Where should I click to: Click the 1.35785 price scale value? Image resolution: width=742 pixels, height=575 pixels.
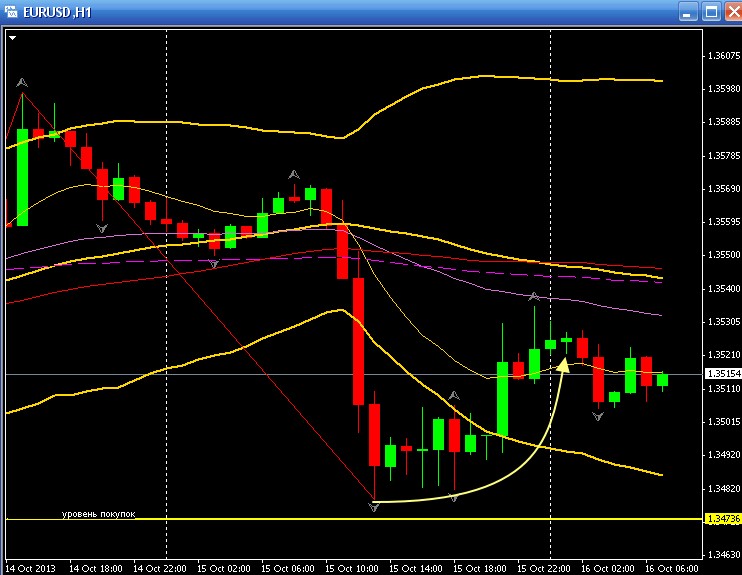click(x=724, y=156)
